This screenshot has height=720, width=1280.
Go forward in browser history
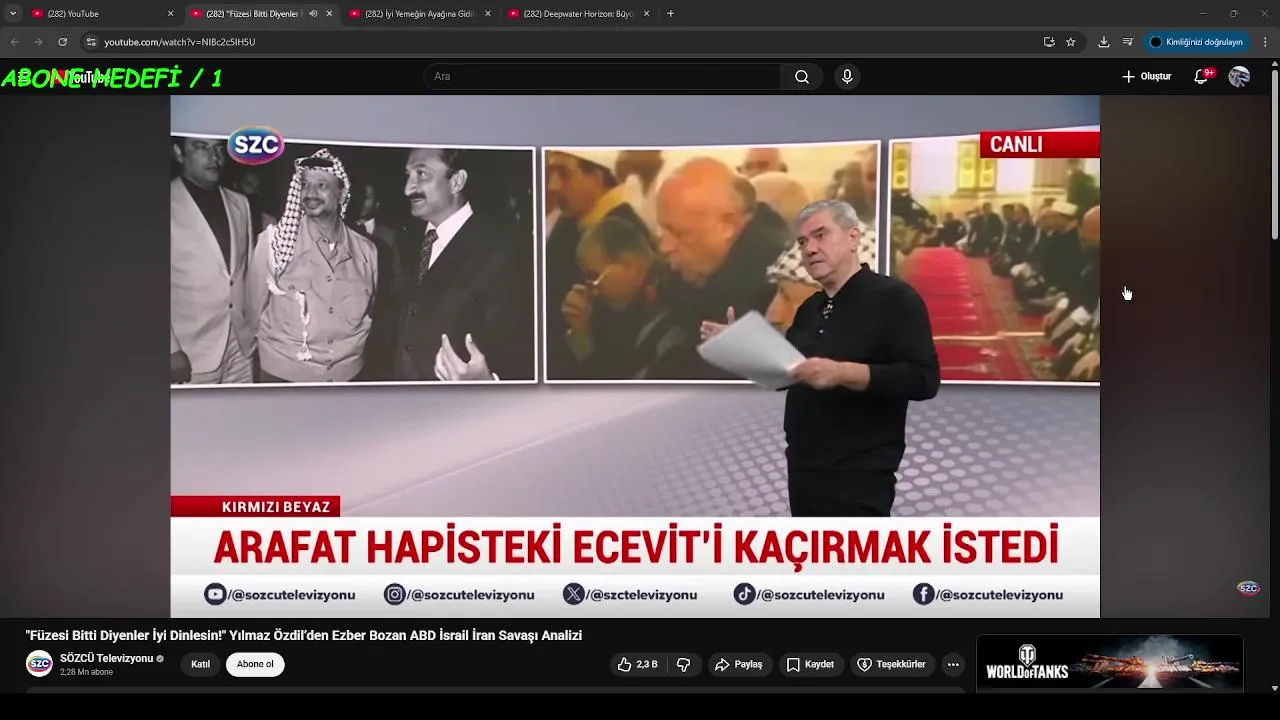pyautogui.click(x=38, y=42)
